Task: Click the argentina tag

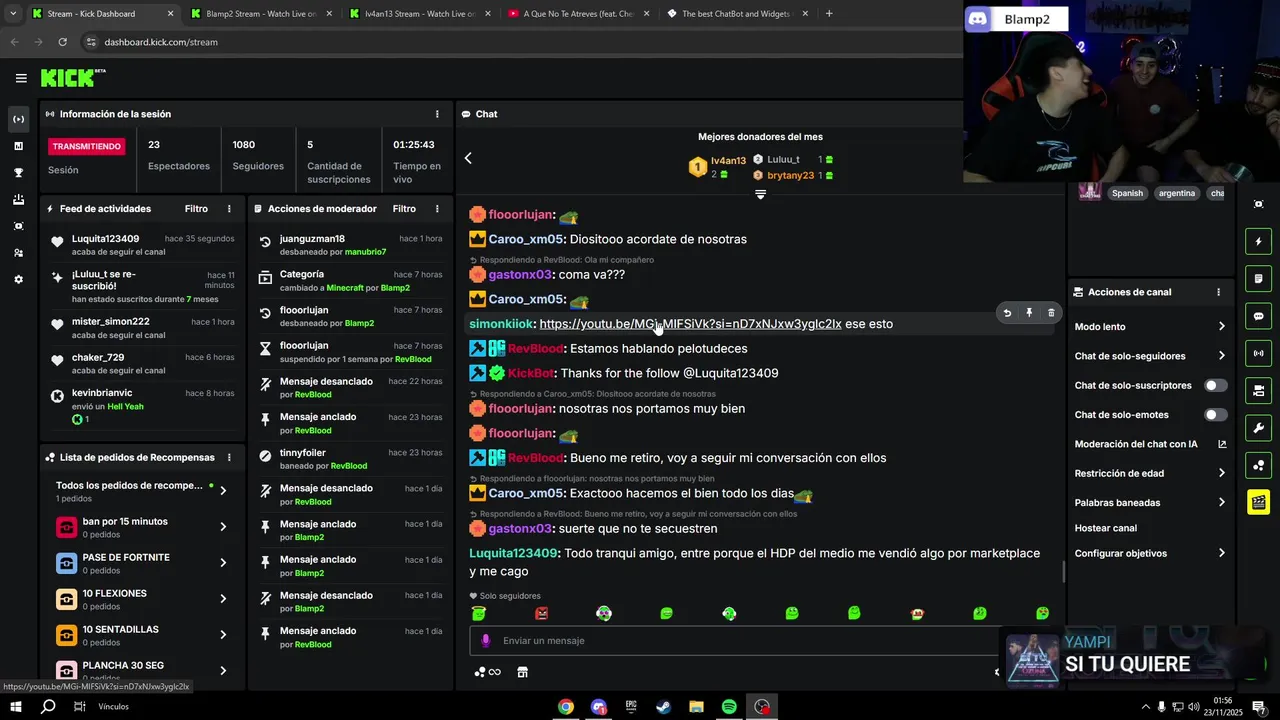Action: (1177, 193)
